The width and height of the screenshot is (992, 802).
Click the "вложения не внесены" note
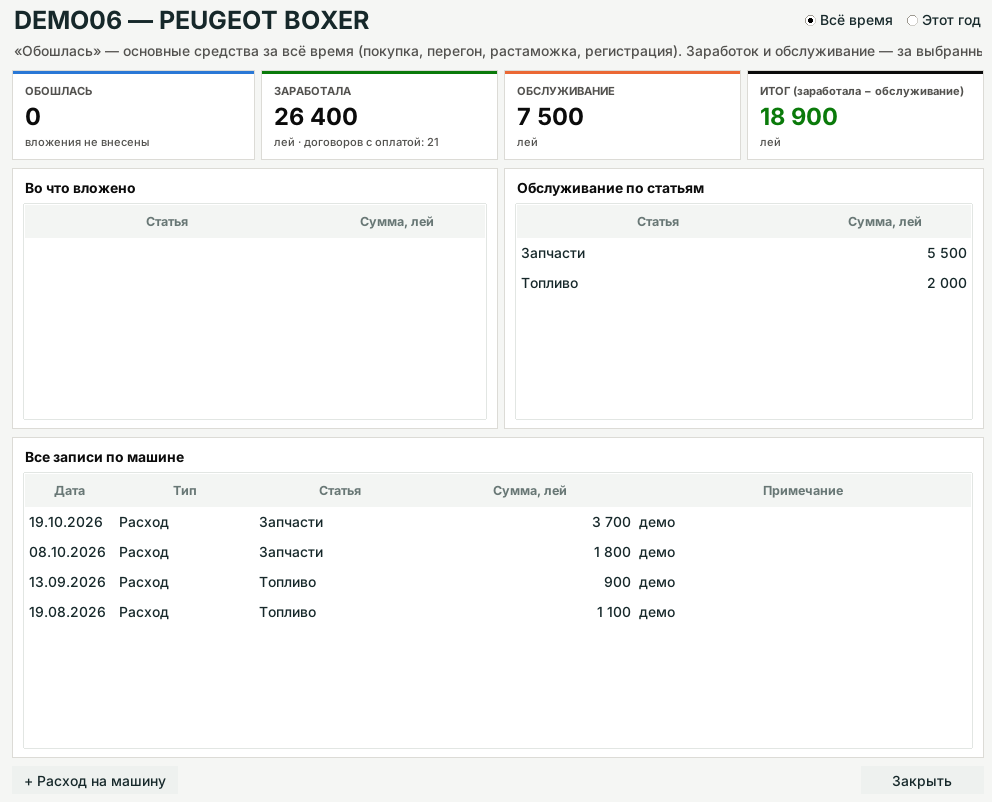(x=87, y=142)
